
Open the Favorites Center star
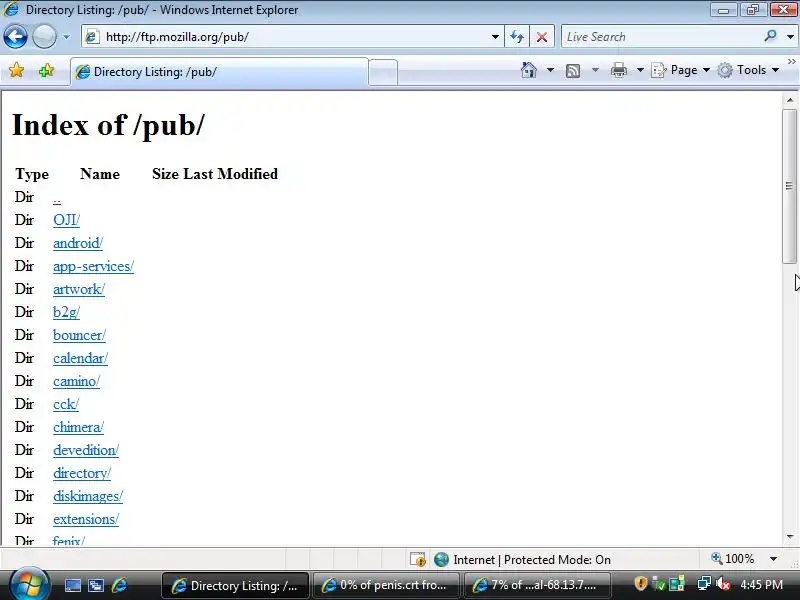[x=16, y=70]
